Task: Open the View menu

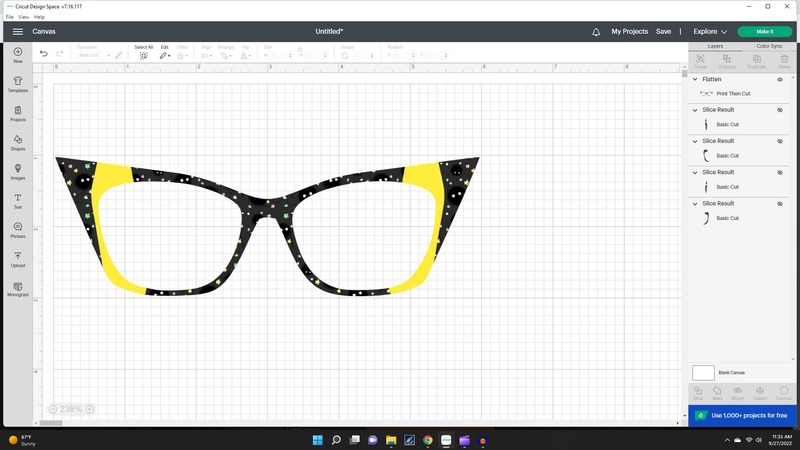Action: tap(23, 17)
